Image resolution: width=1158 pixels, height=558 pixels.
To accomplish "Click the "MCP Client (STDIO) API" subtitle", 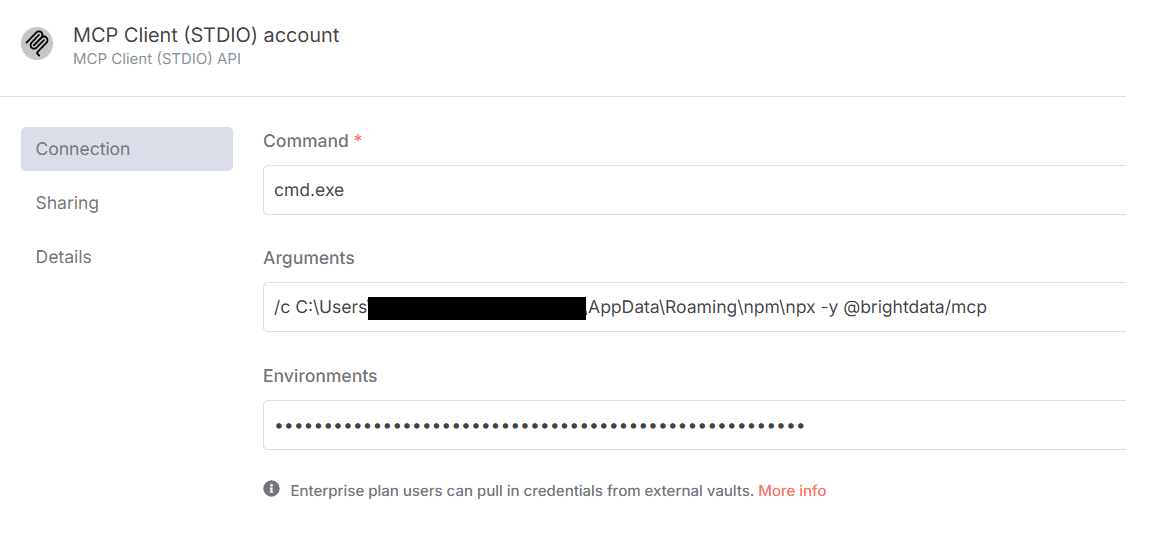I will point(156,59).
